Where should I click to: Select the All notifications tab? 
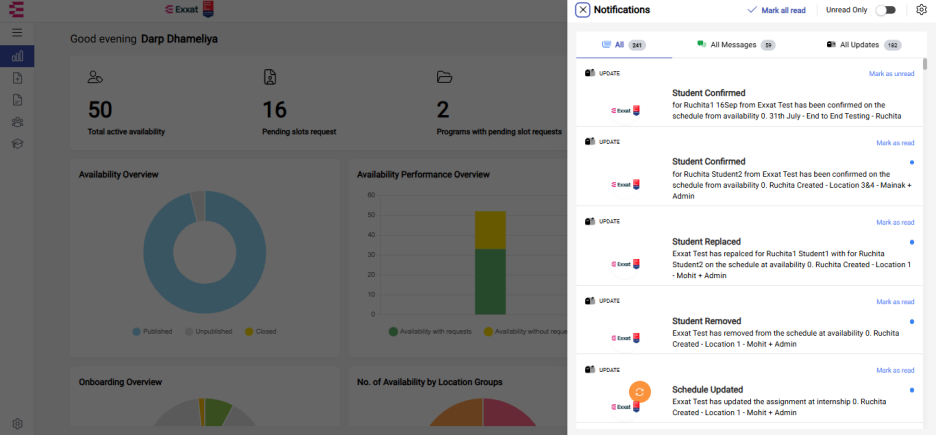click(x=624, y=45)
